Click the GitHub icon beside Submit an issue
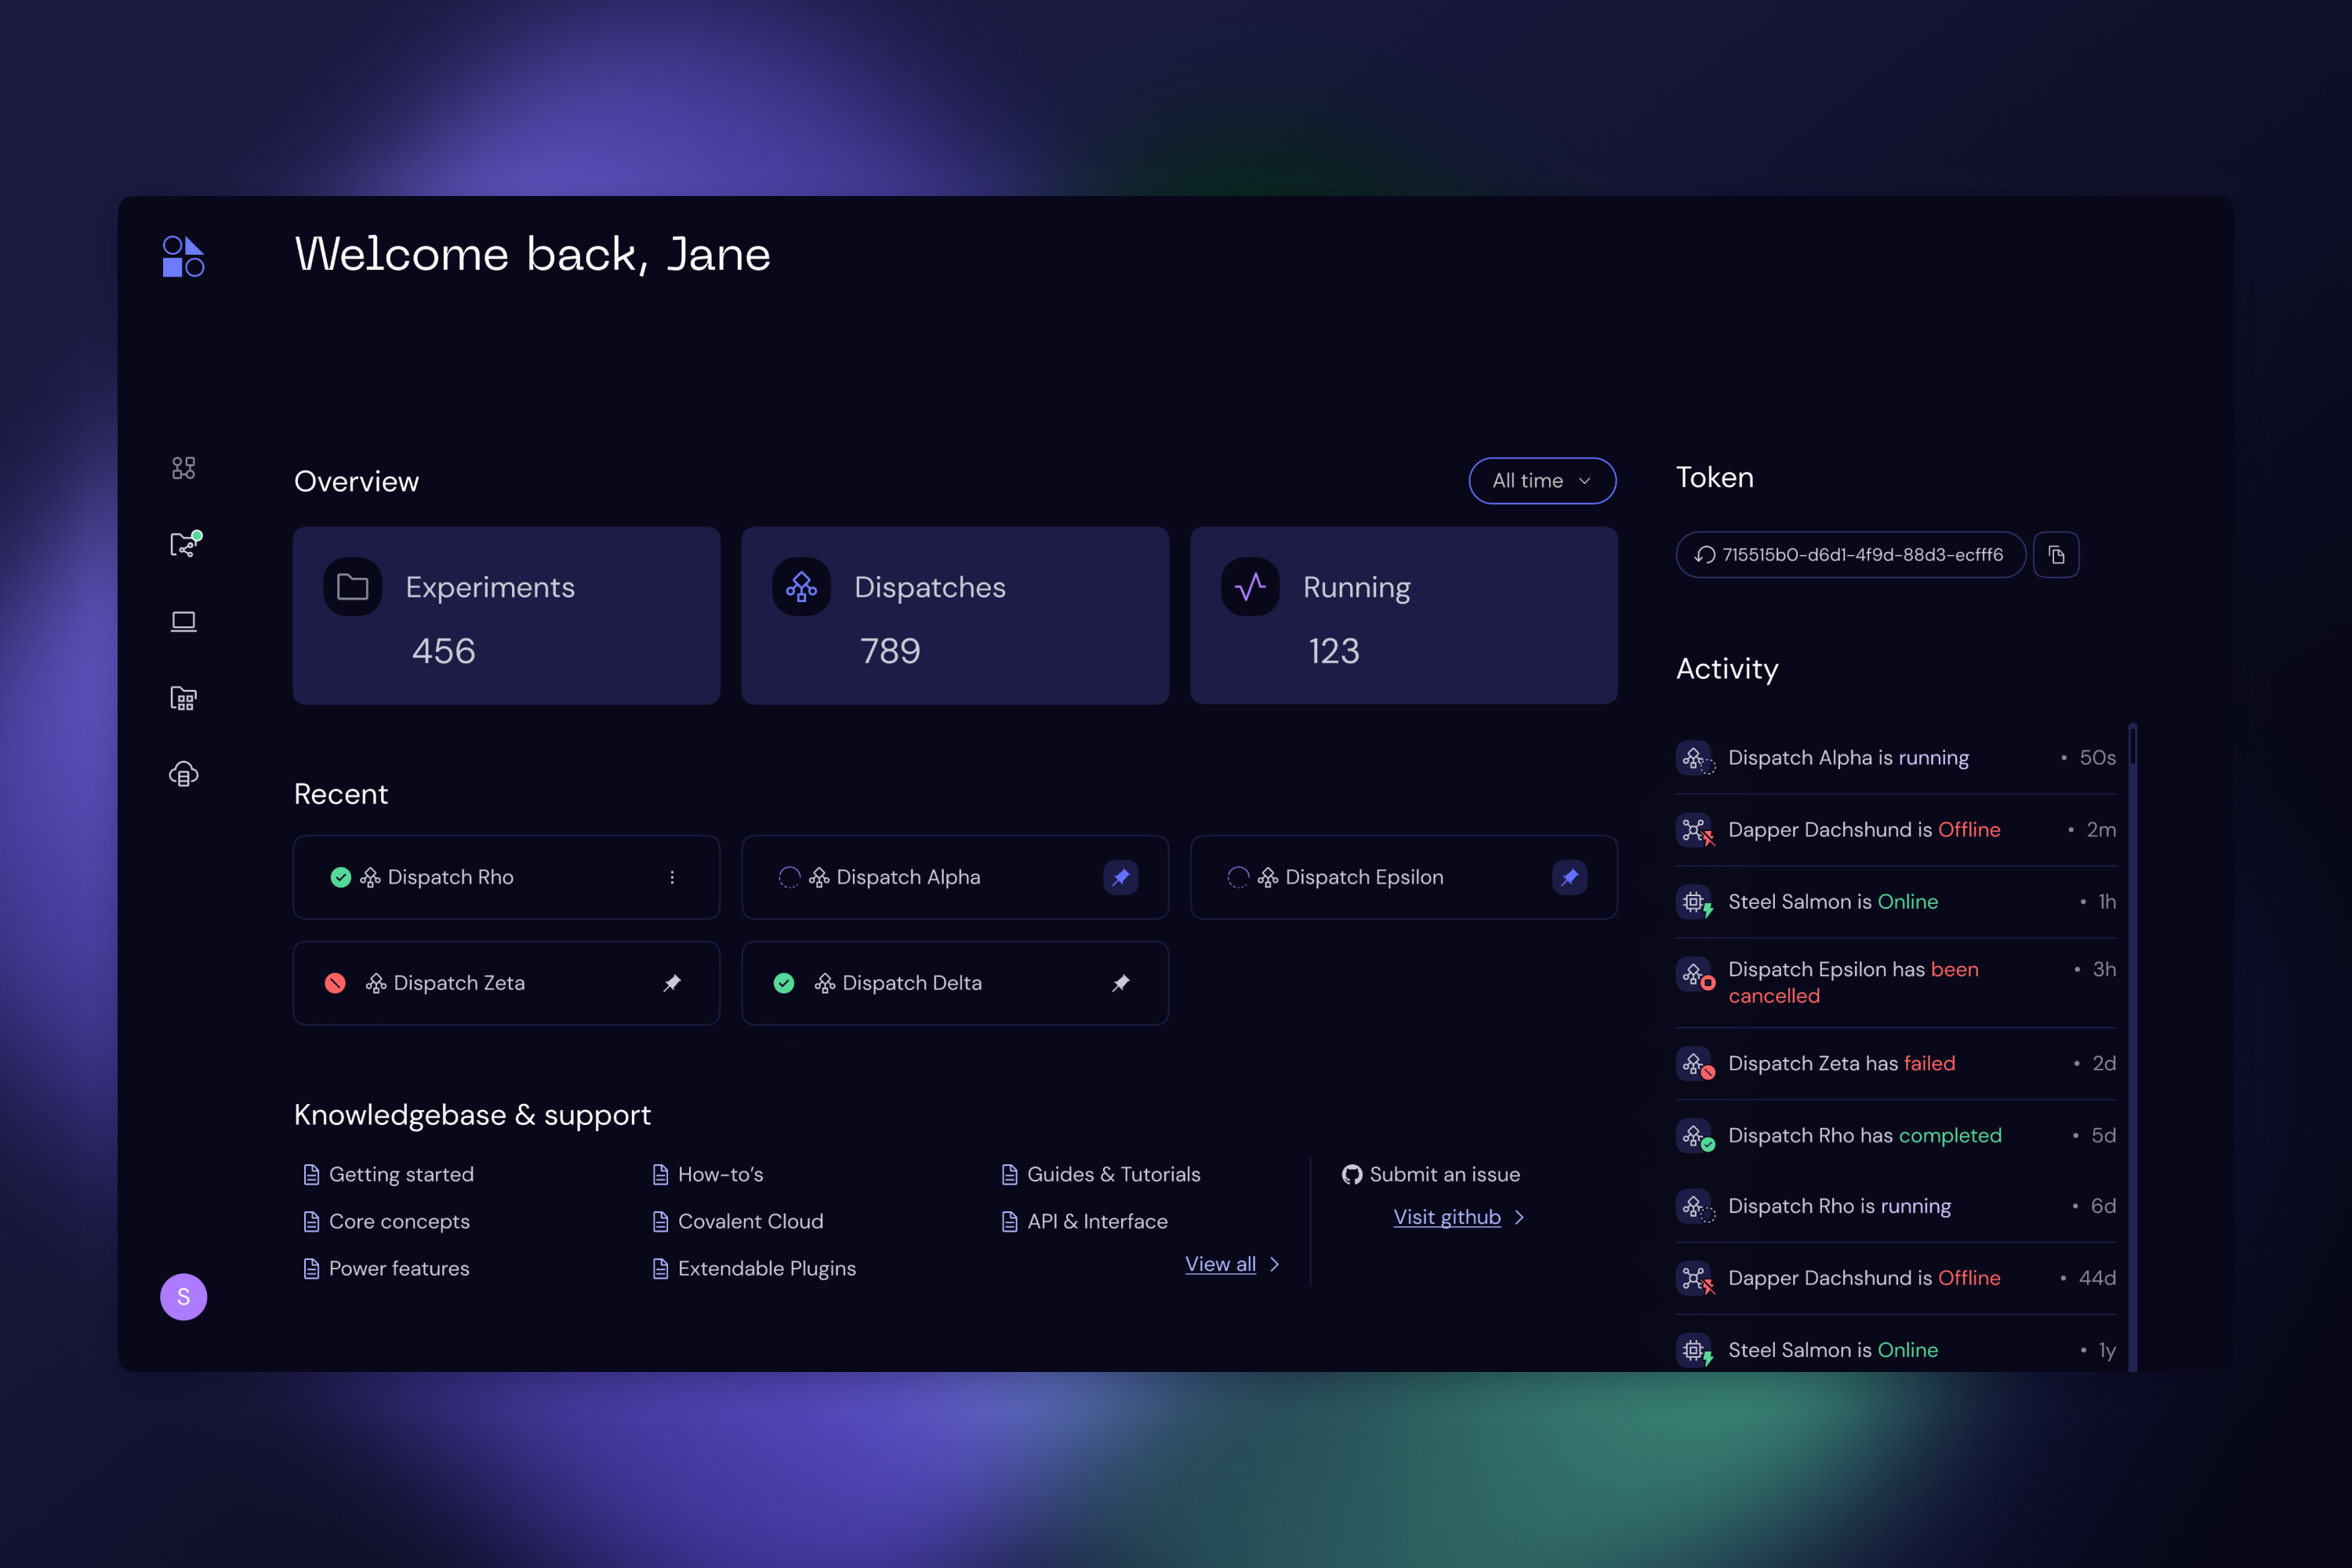Viewport: 2352px width, 1568px height. click(x=1352, y=1174)
